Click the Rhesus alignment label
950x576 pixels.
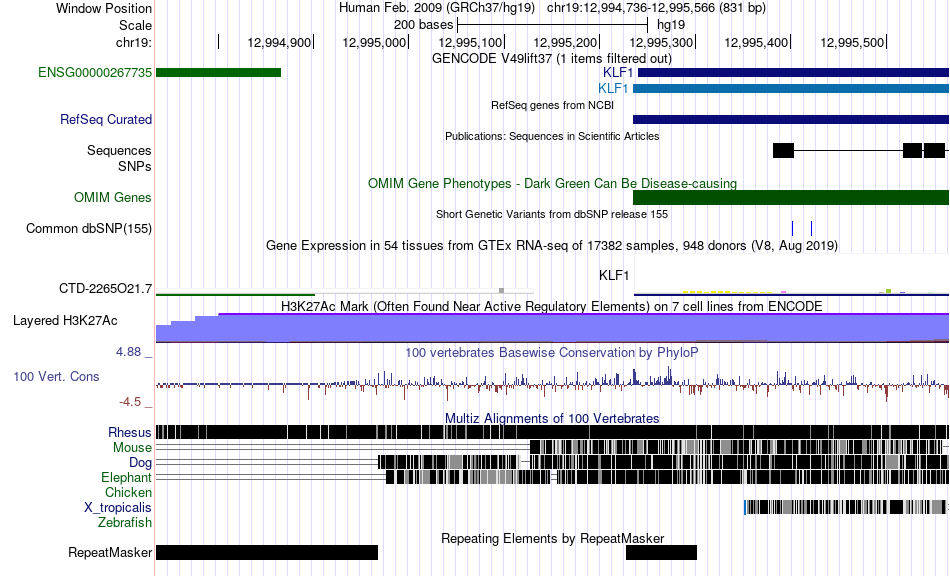tap(130, 432)
